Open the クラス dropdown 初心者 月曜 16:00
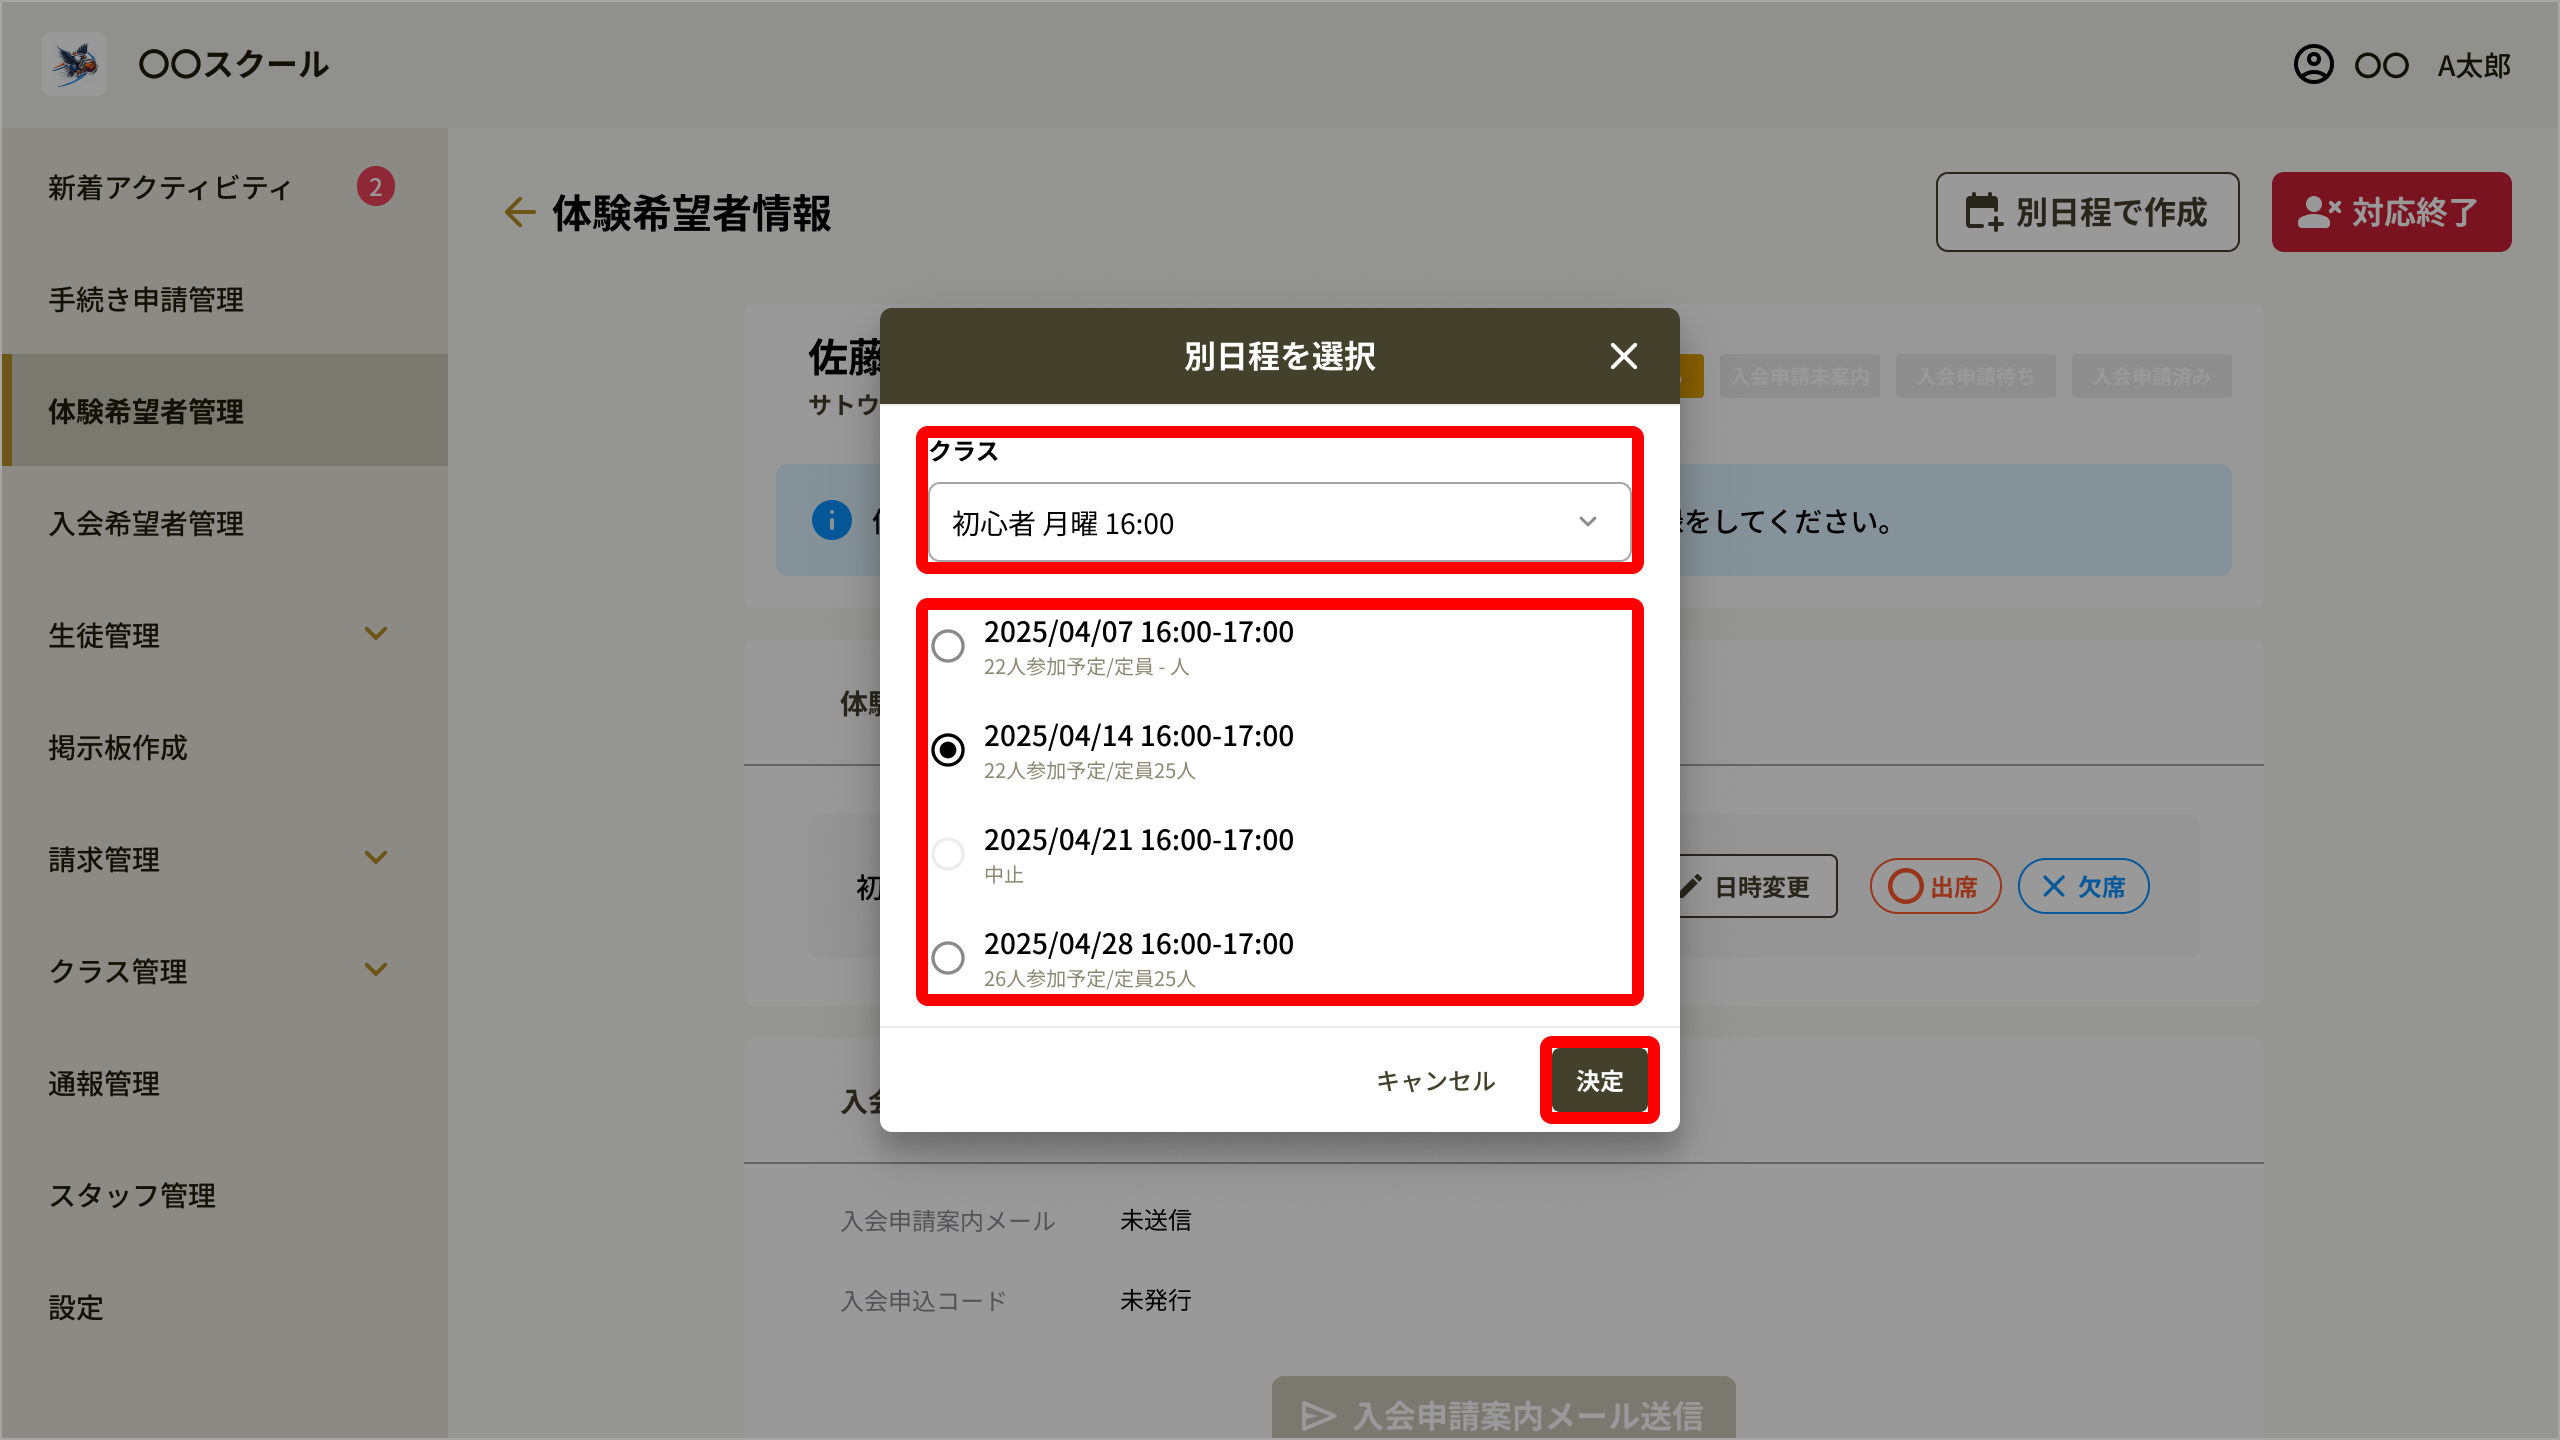Screen dimensions: 2560x1440 click(x=1279, y=523)
